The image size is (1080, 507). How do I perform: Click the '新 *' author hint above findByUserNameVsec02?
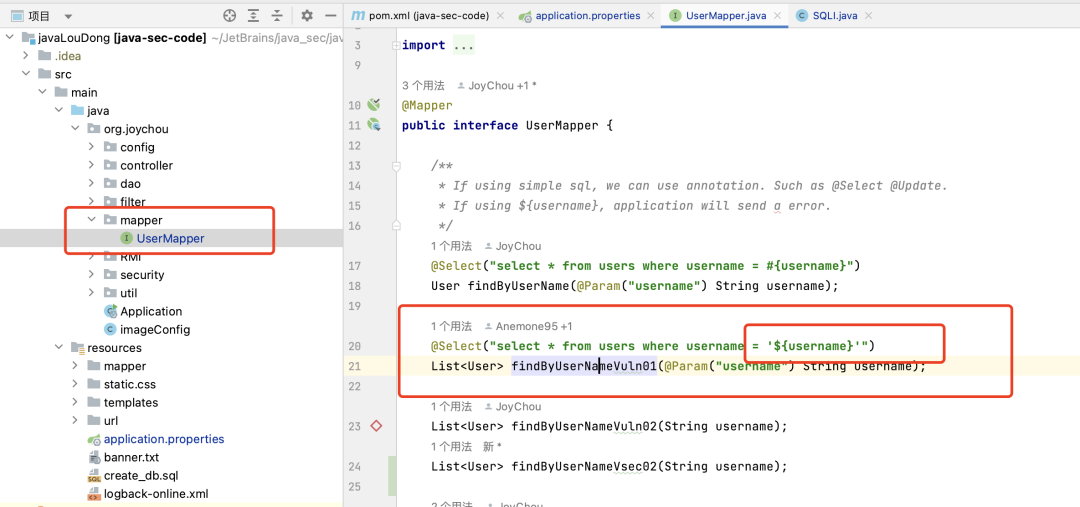492,446
